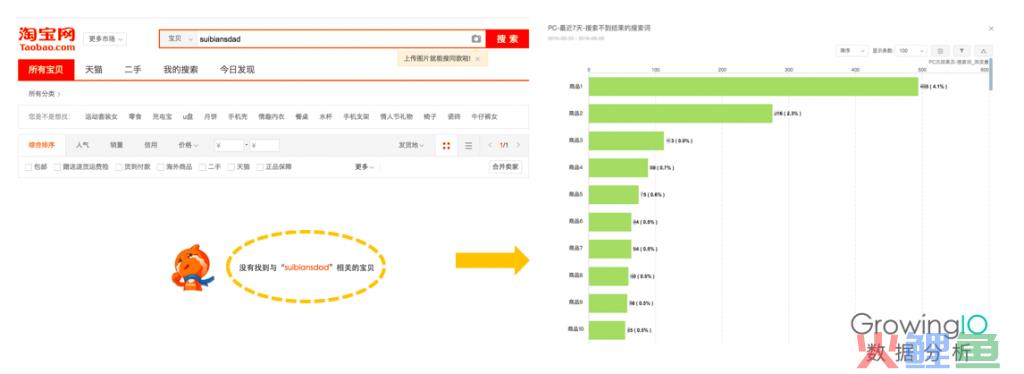Select the 我的搜索 tab
Image resolution: width=1024 pixels, height=374 pixels.
[x=181, y=70]
